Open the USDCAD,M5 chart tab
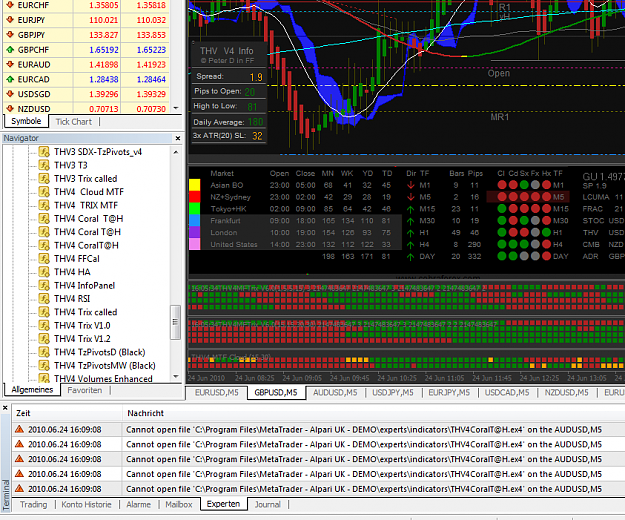 [x=507, y=392]
